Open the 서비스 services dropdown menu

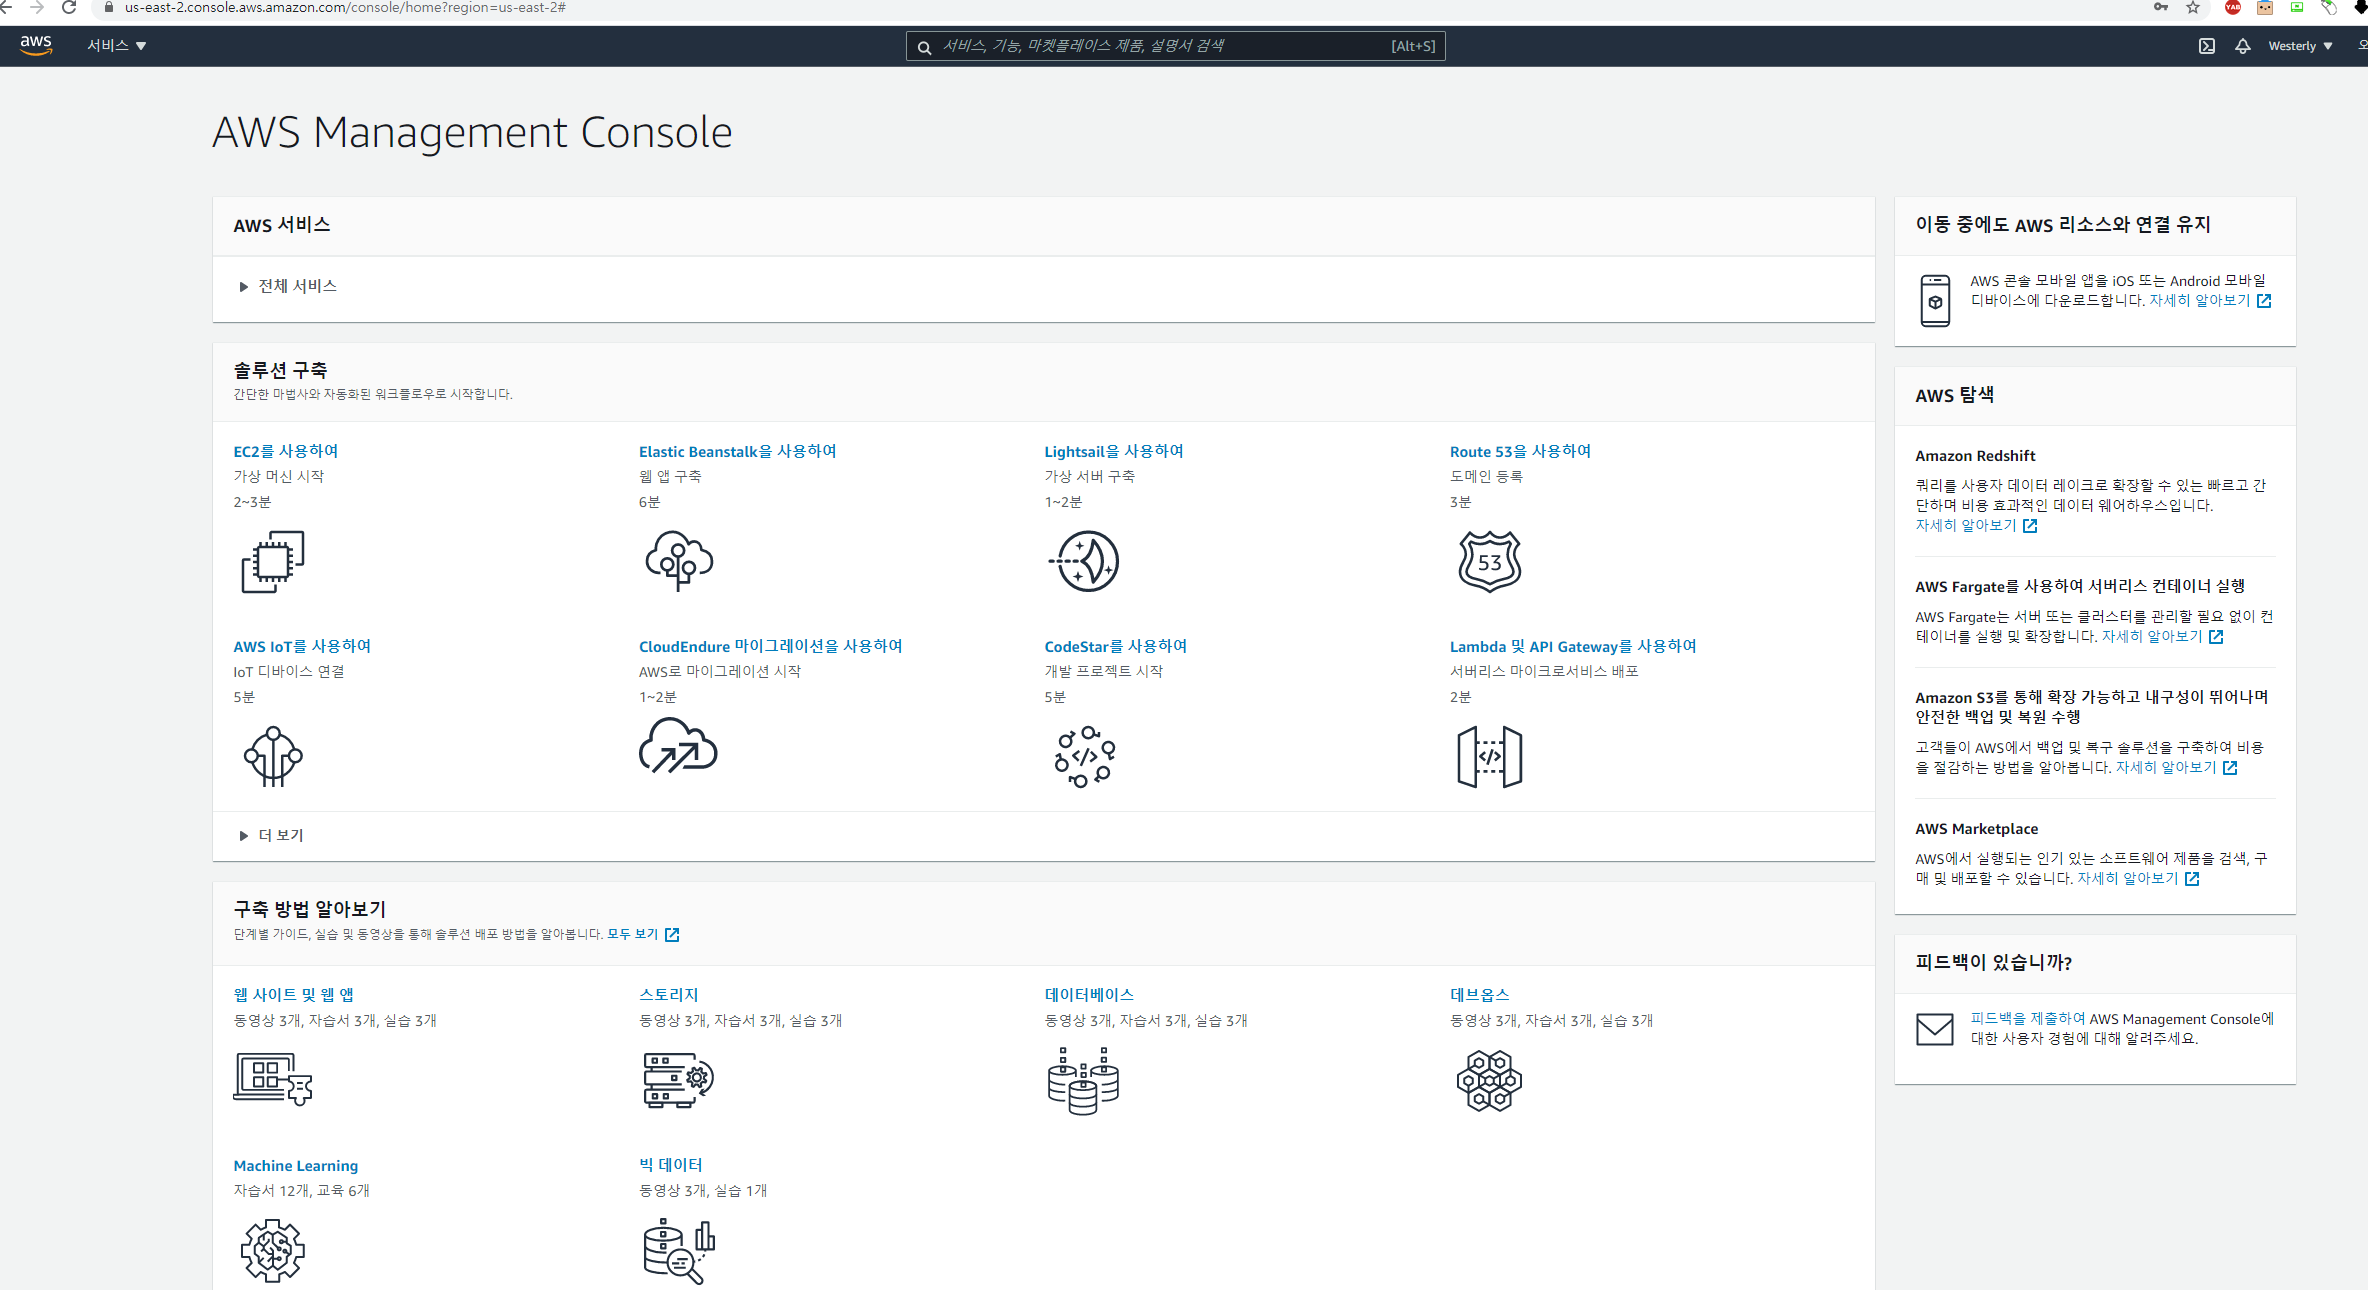click(x=116, y=45)
